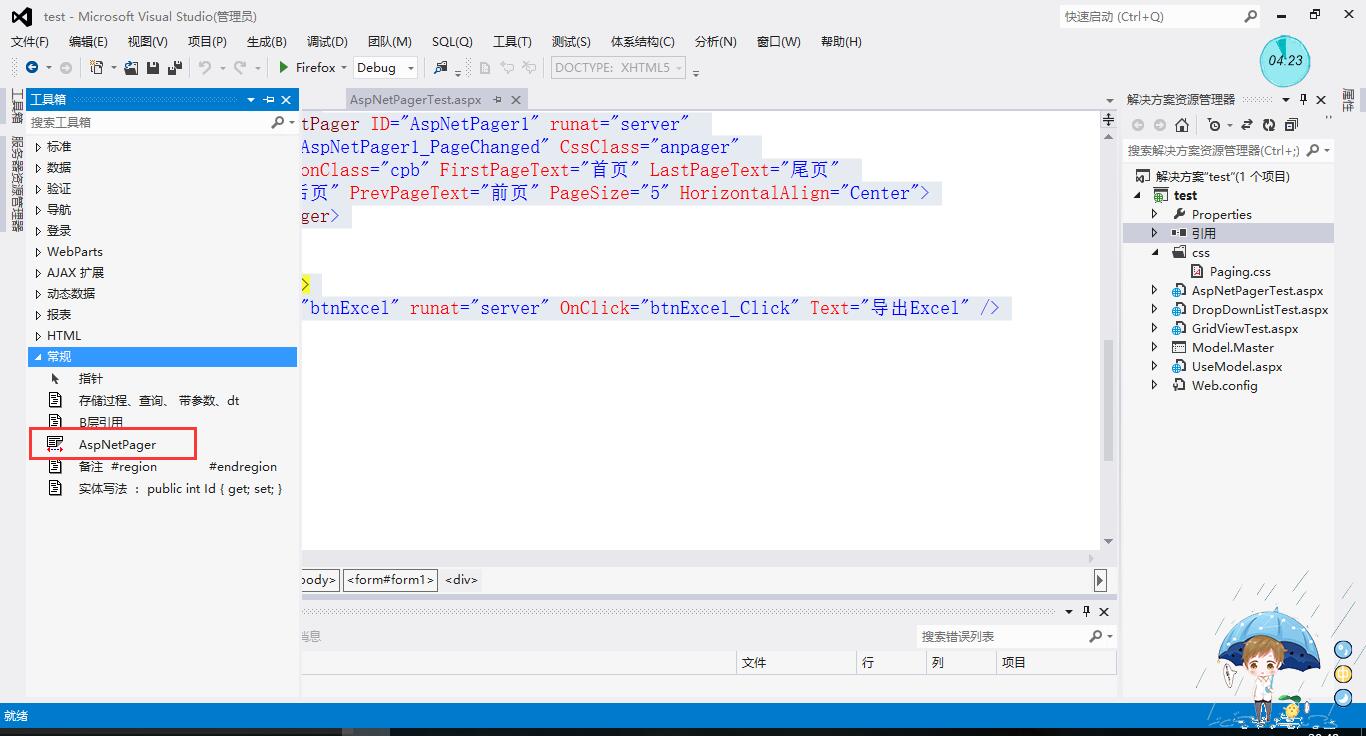The width and height of the screenshot is (1366, 736).
Task: Click the Save All toolbar icon
Action: (x=174, y=67)
